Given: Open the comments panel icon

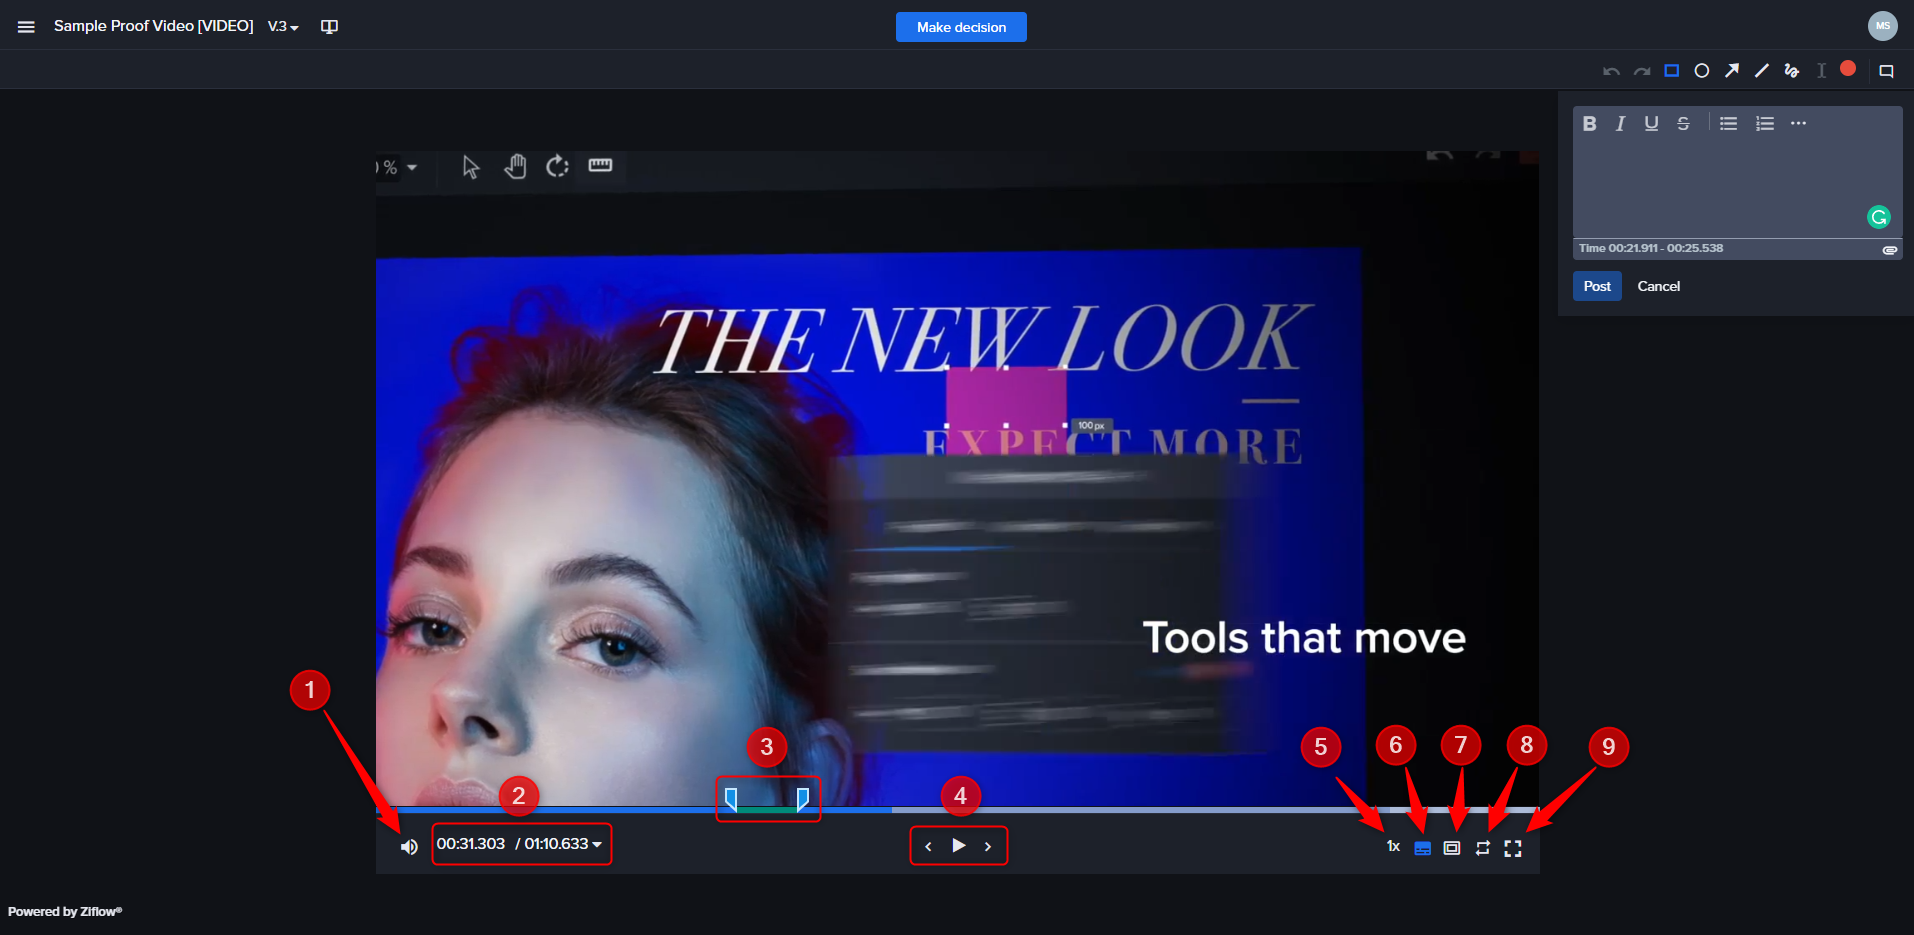Looking at the screenshot, I should click(1886, 71).
